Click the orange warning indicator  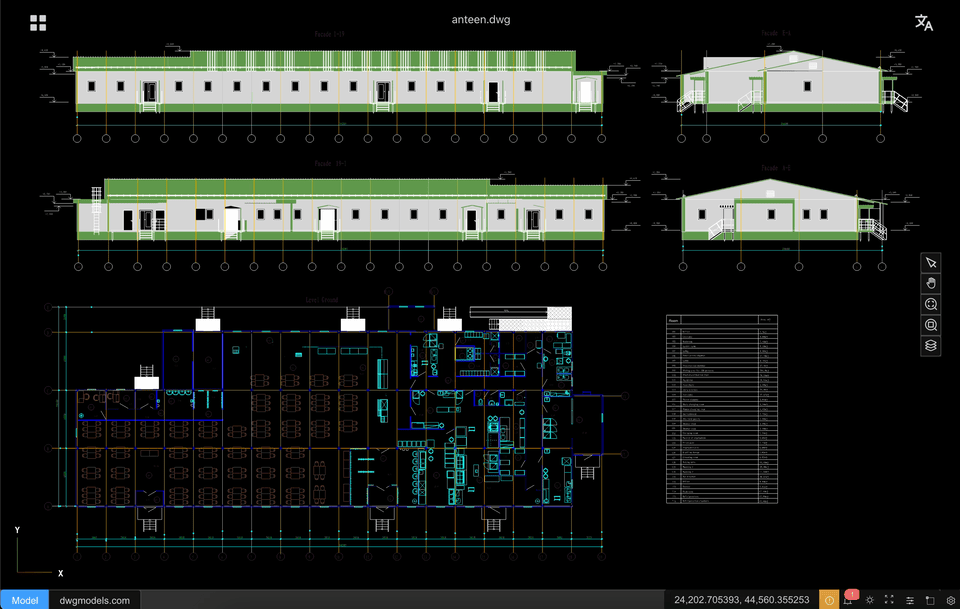click(829, 599)
